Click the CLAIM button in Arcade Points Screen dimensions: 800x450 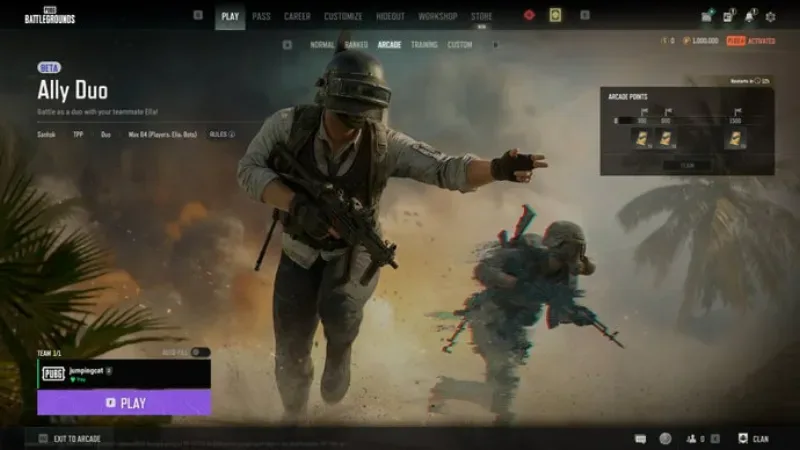(687, 165)
